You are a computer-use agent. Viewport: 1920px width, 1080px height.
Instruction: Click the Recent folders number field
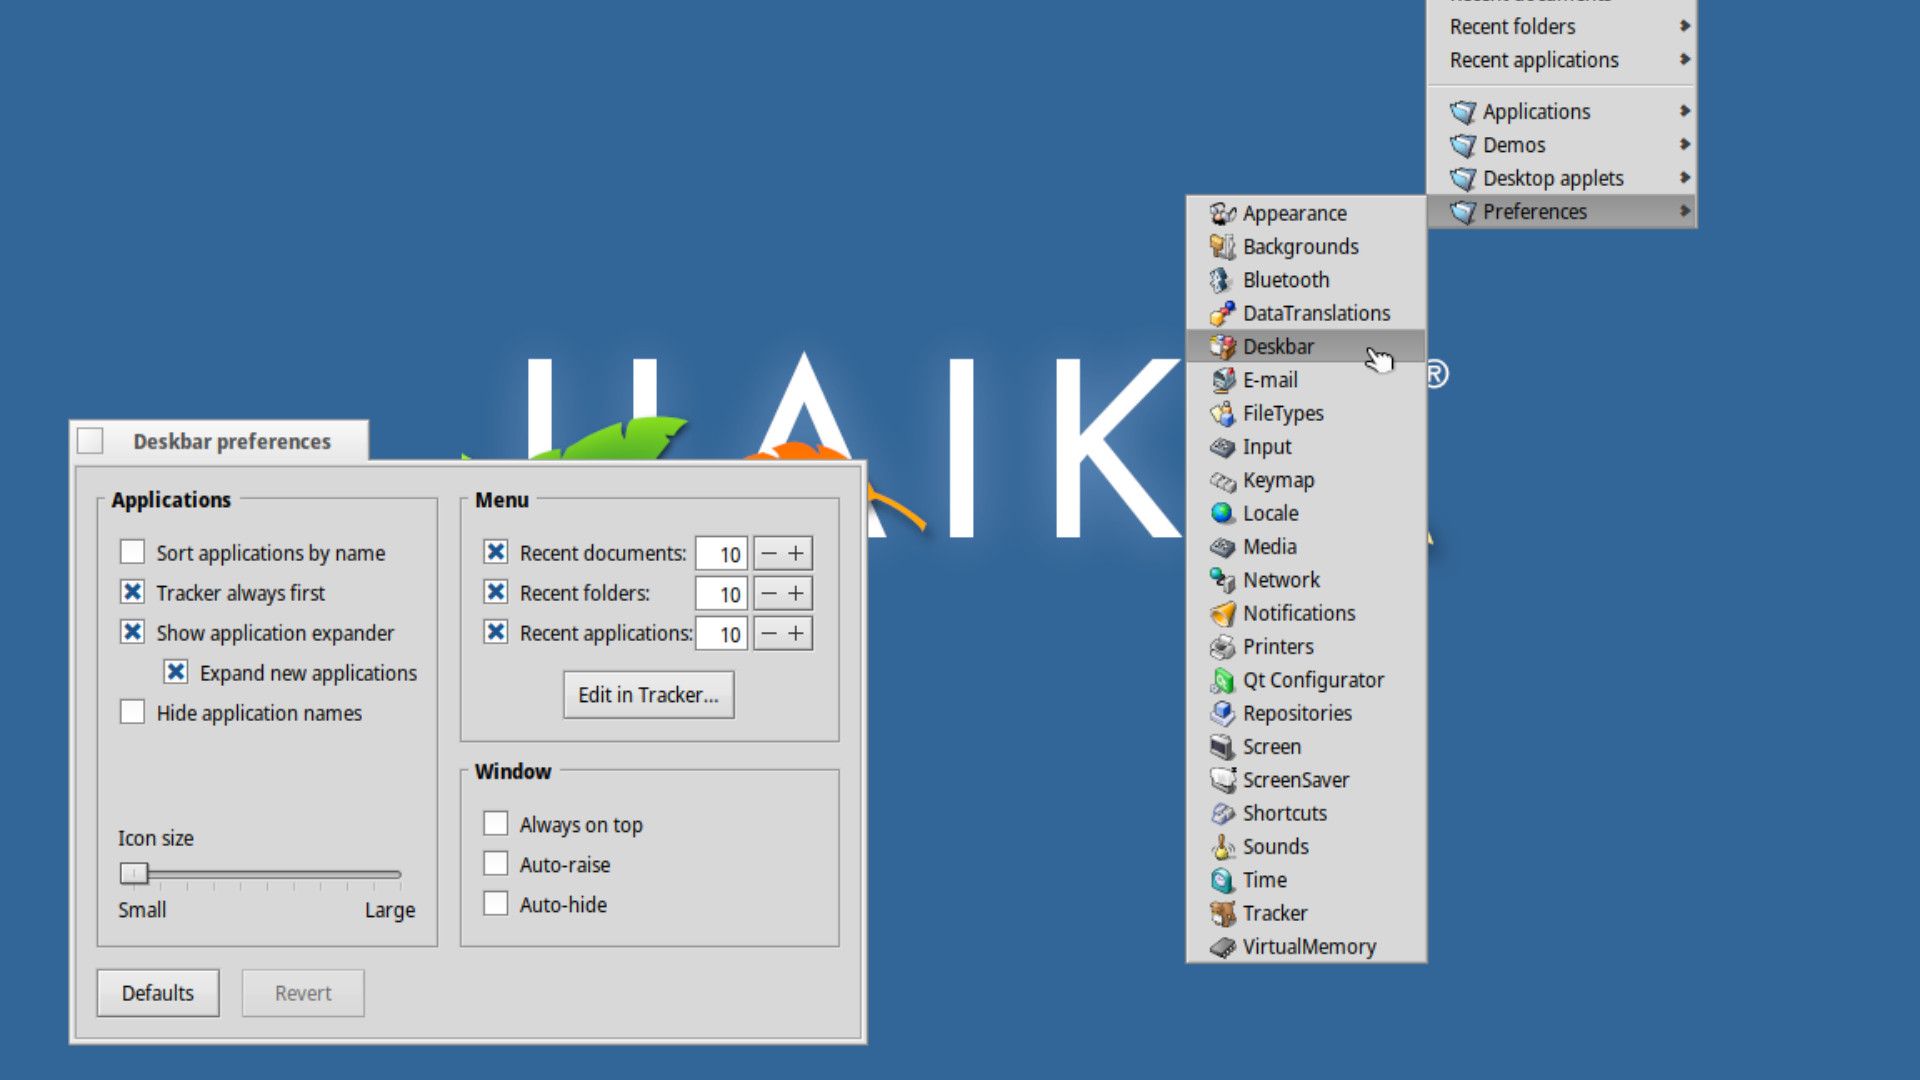point(722,593)
